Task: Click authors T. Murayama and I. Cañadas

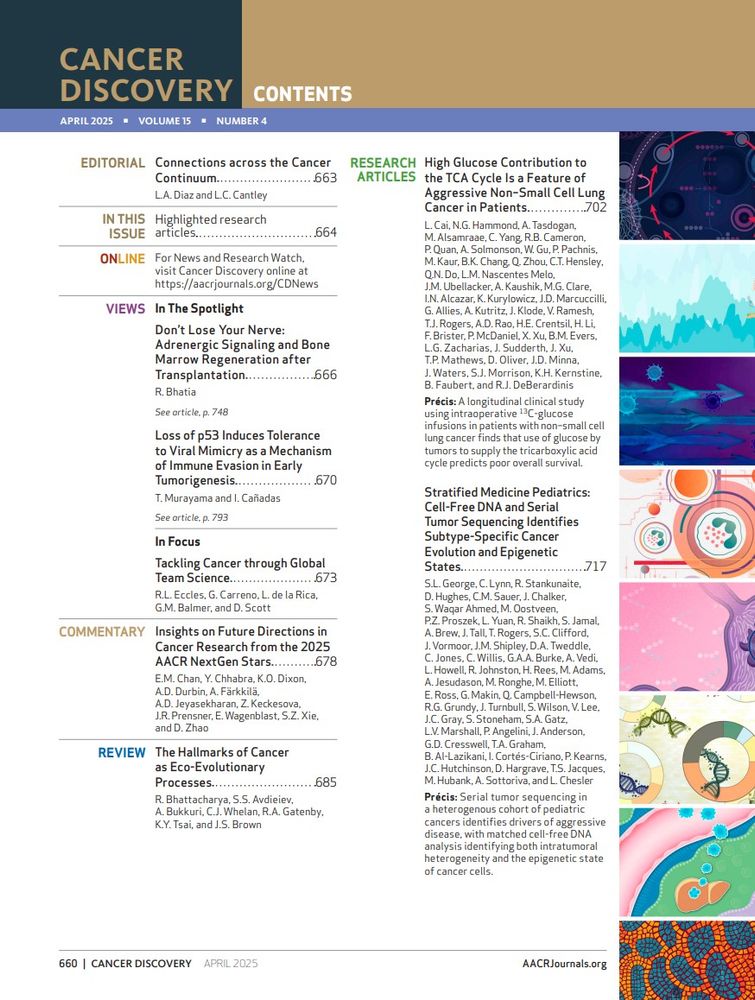Action: click(x=217, y=498)
